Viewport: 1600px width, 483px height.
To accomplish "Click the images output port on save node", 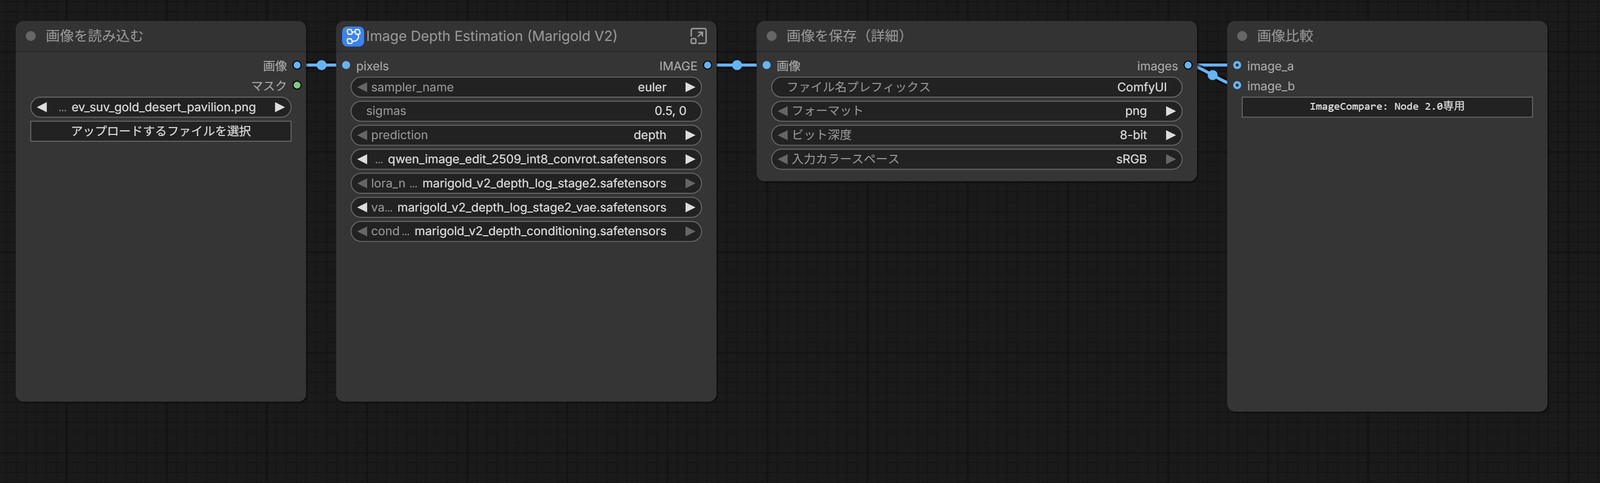I will click(1188, 65).
